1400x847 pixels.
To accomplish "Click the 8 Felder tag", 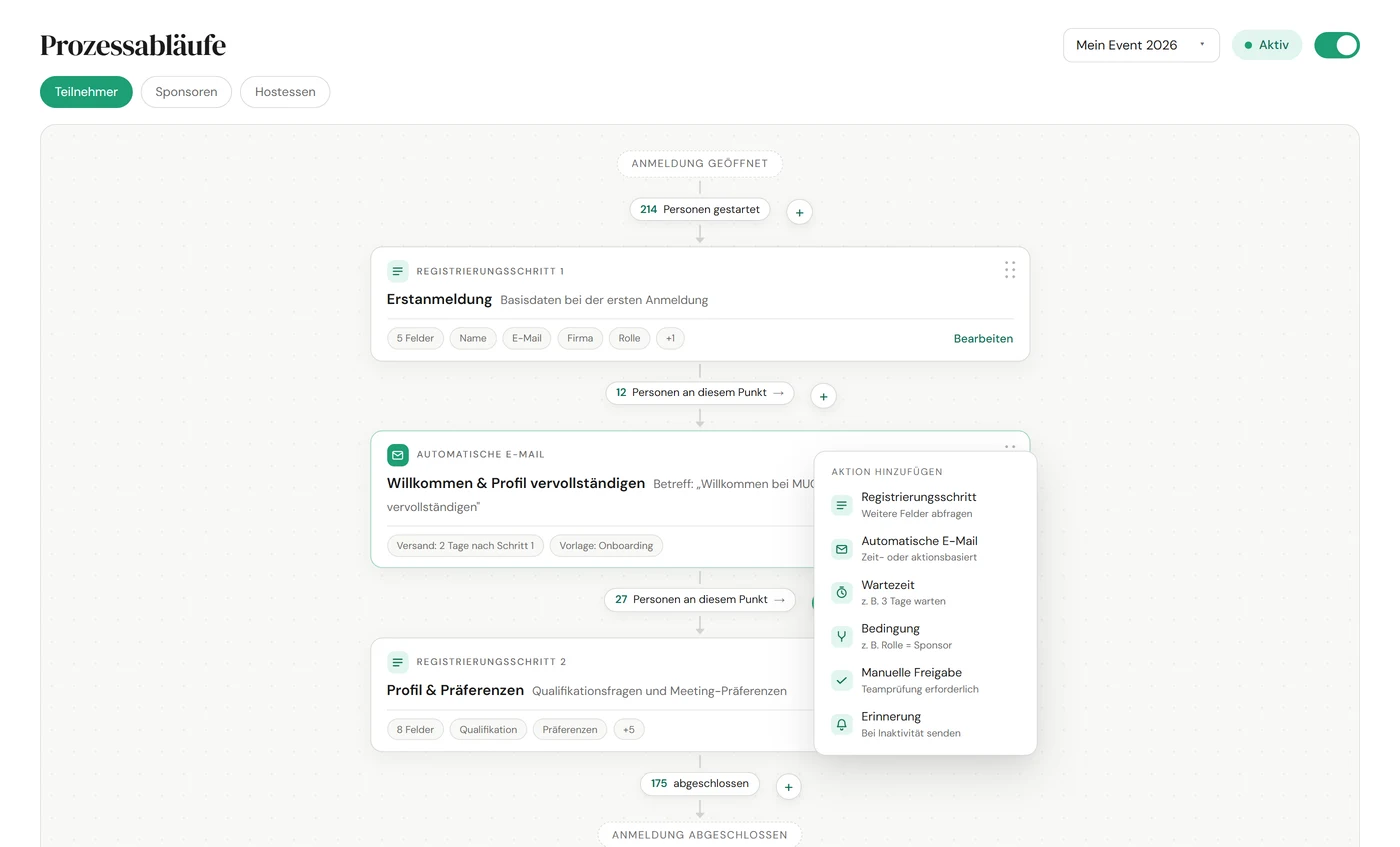I will (x=415, y=730).
